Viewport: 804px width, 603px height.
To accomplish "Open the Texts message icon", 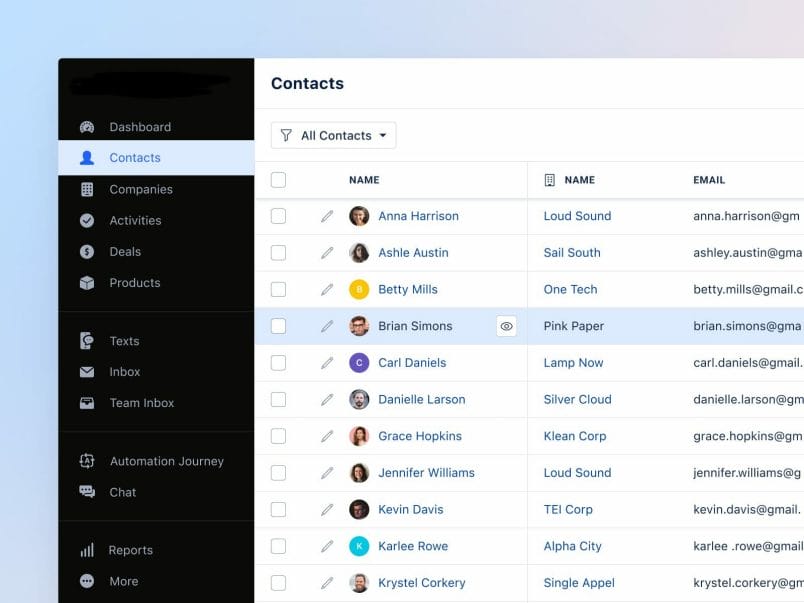I will click(x=87, y=341).
